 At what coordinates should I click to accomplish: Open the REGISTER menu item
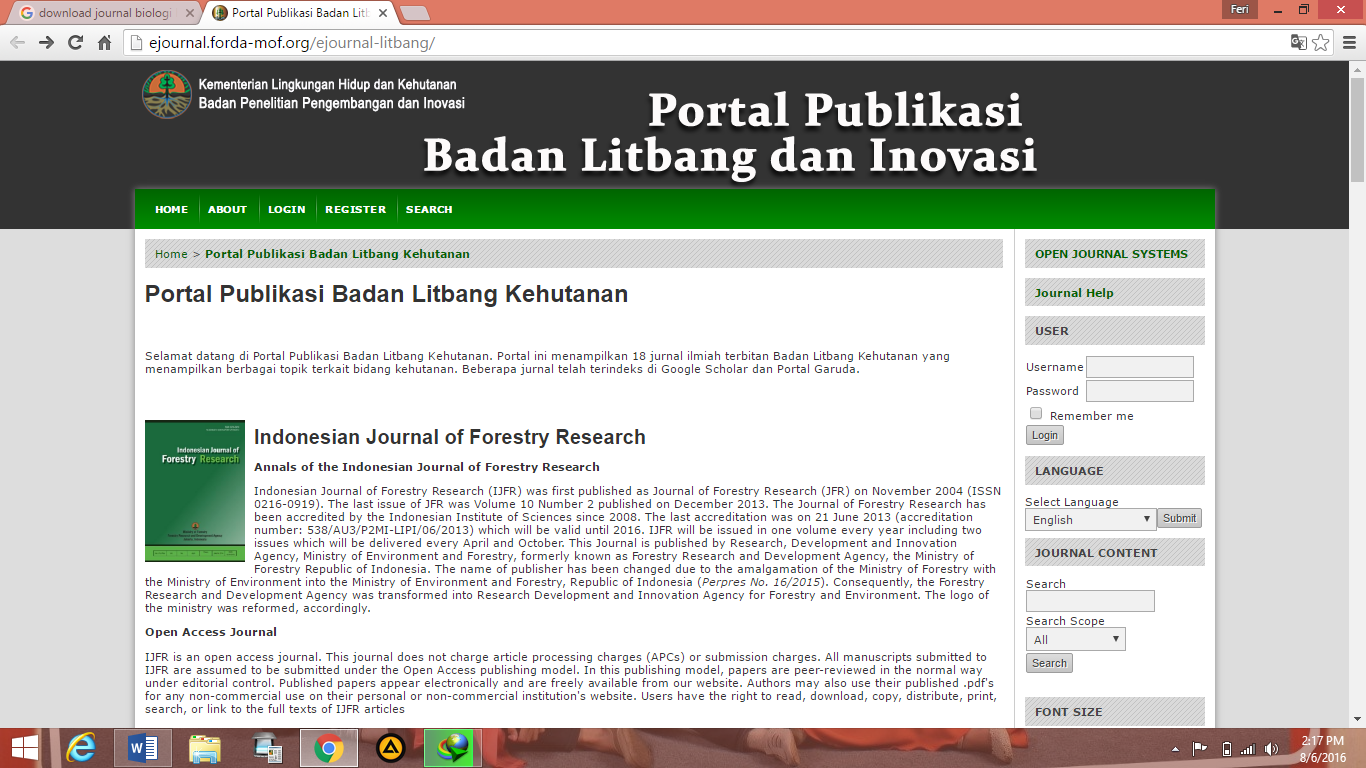point(355,209)
